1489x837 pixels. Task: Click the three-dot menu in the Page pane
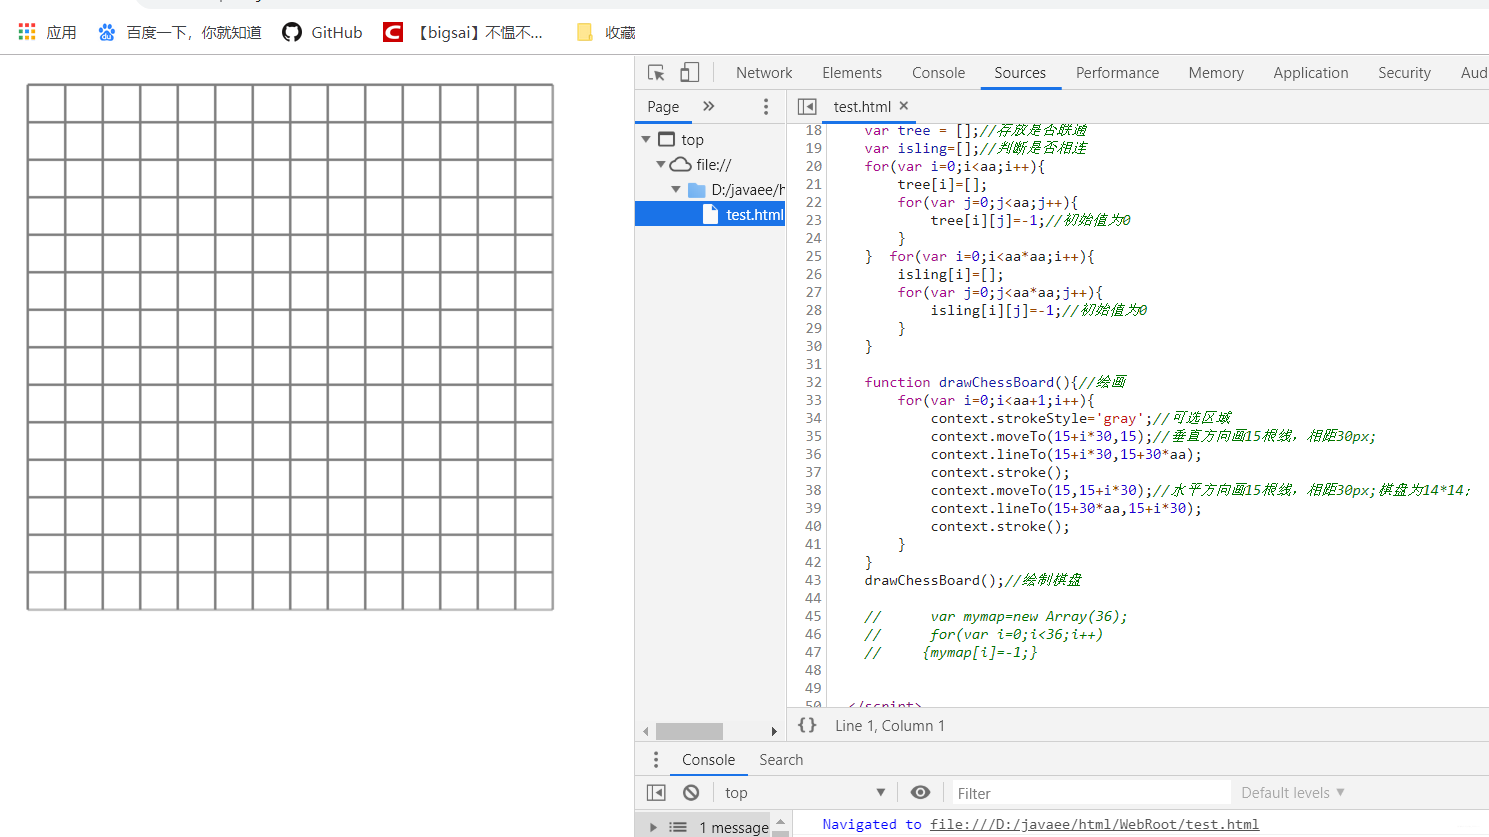pyautogui.click(x=766, y=107)
